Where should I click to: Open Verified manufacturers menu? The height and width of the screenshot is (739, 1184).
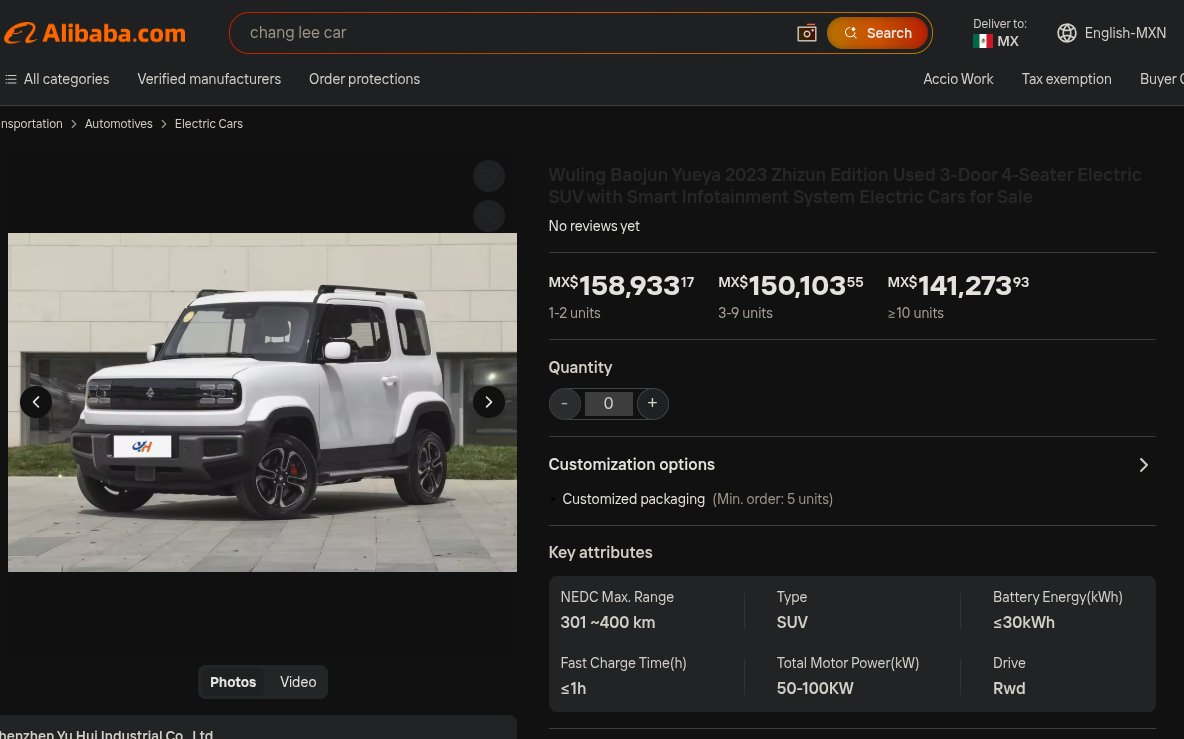(209, 79)
